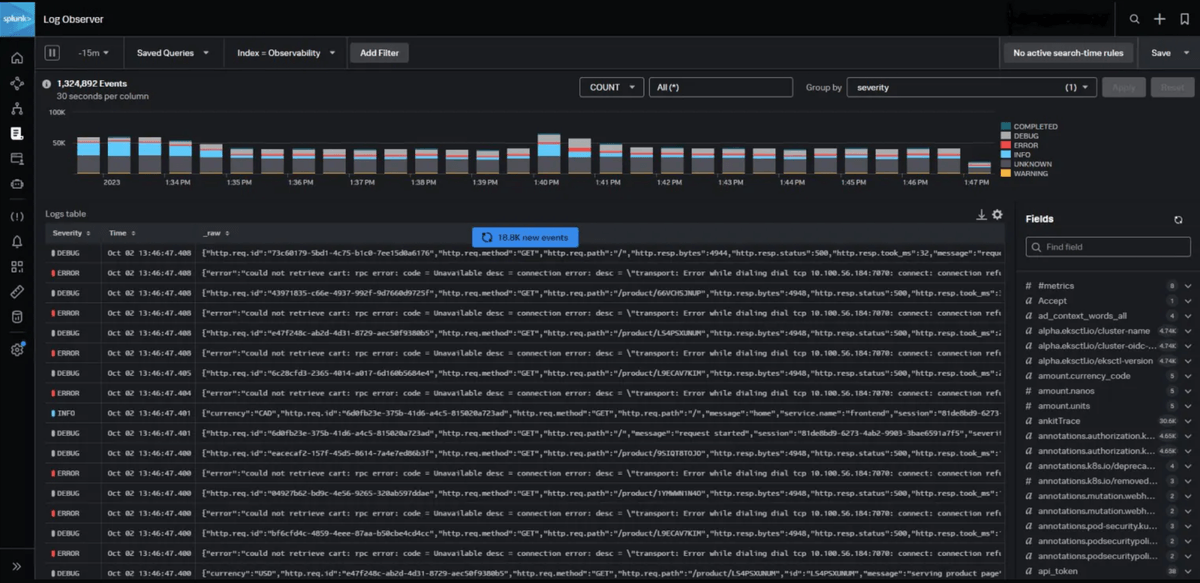Open the Alerts exclamation sidebar icon
The width and height of the screenshot is (1200, 583).
pos(17,216)
